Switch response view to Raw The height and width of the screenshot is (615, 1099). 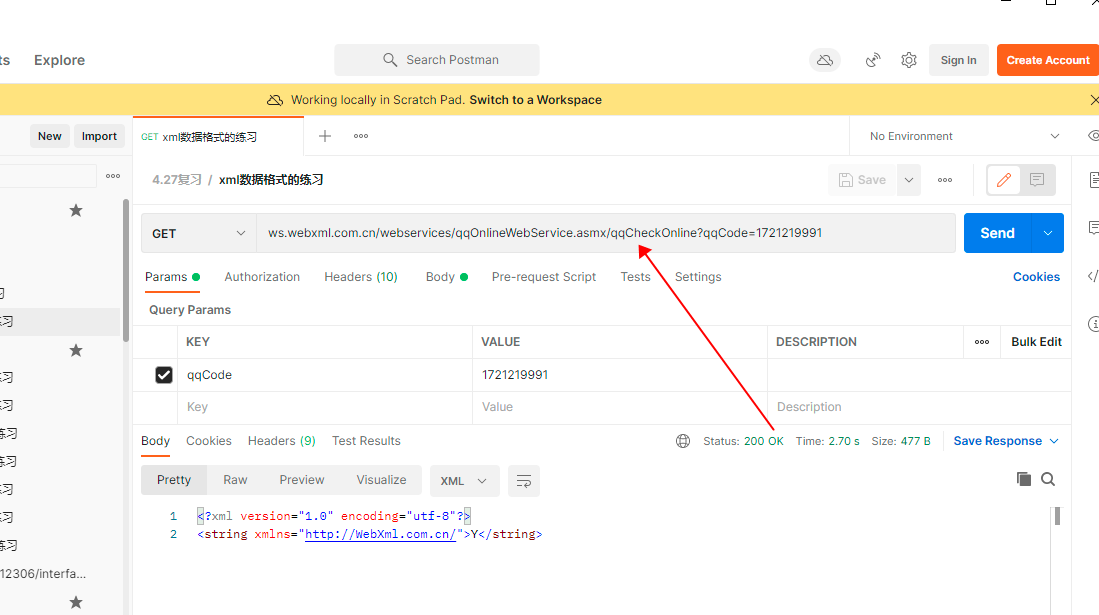tap(235, 480)
